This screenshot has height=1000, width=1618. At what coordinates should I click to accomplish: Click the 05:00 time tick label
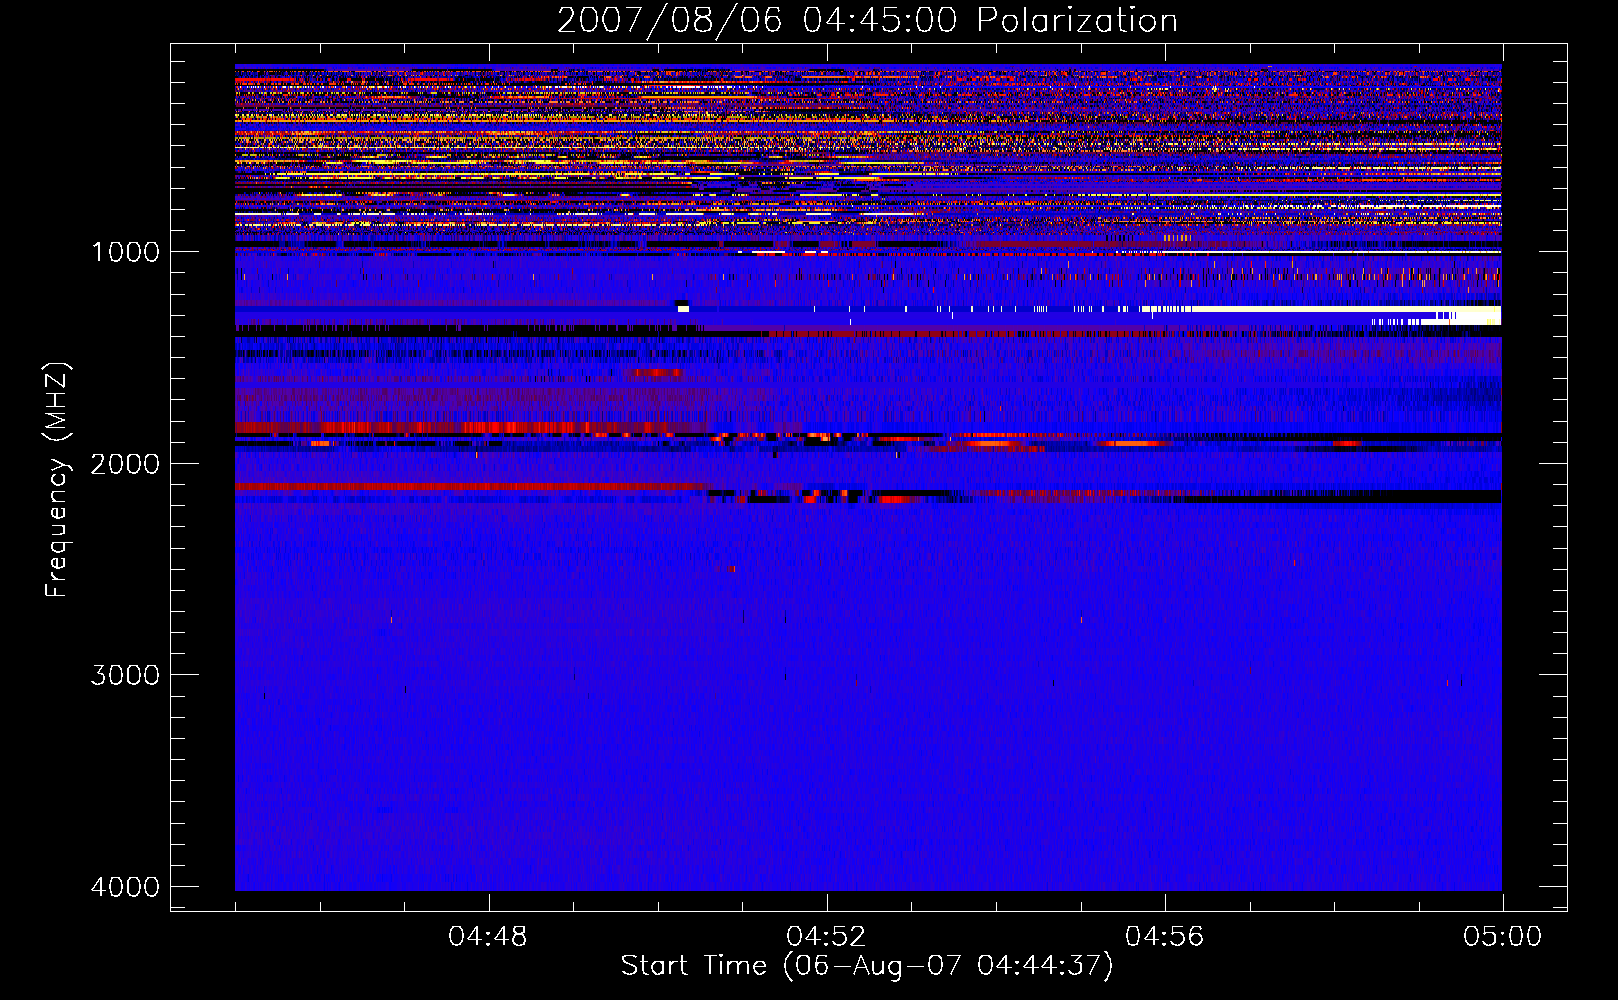[1502, 937]
